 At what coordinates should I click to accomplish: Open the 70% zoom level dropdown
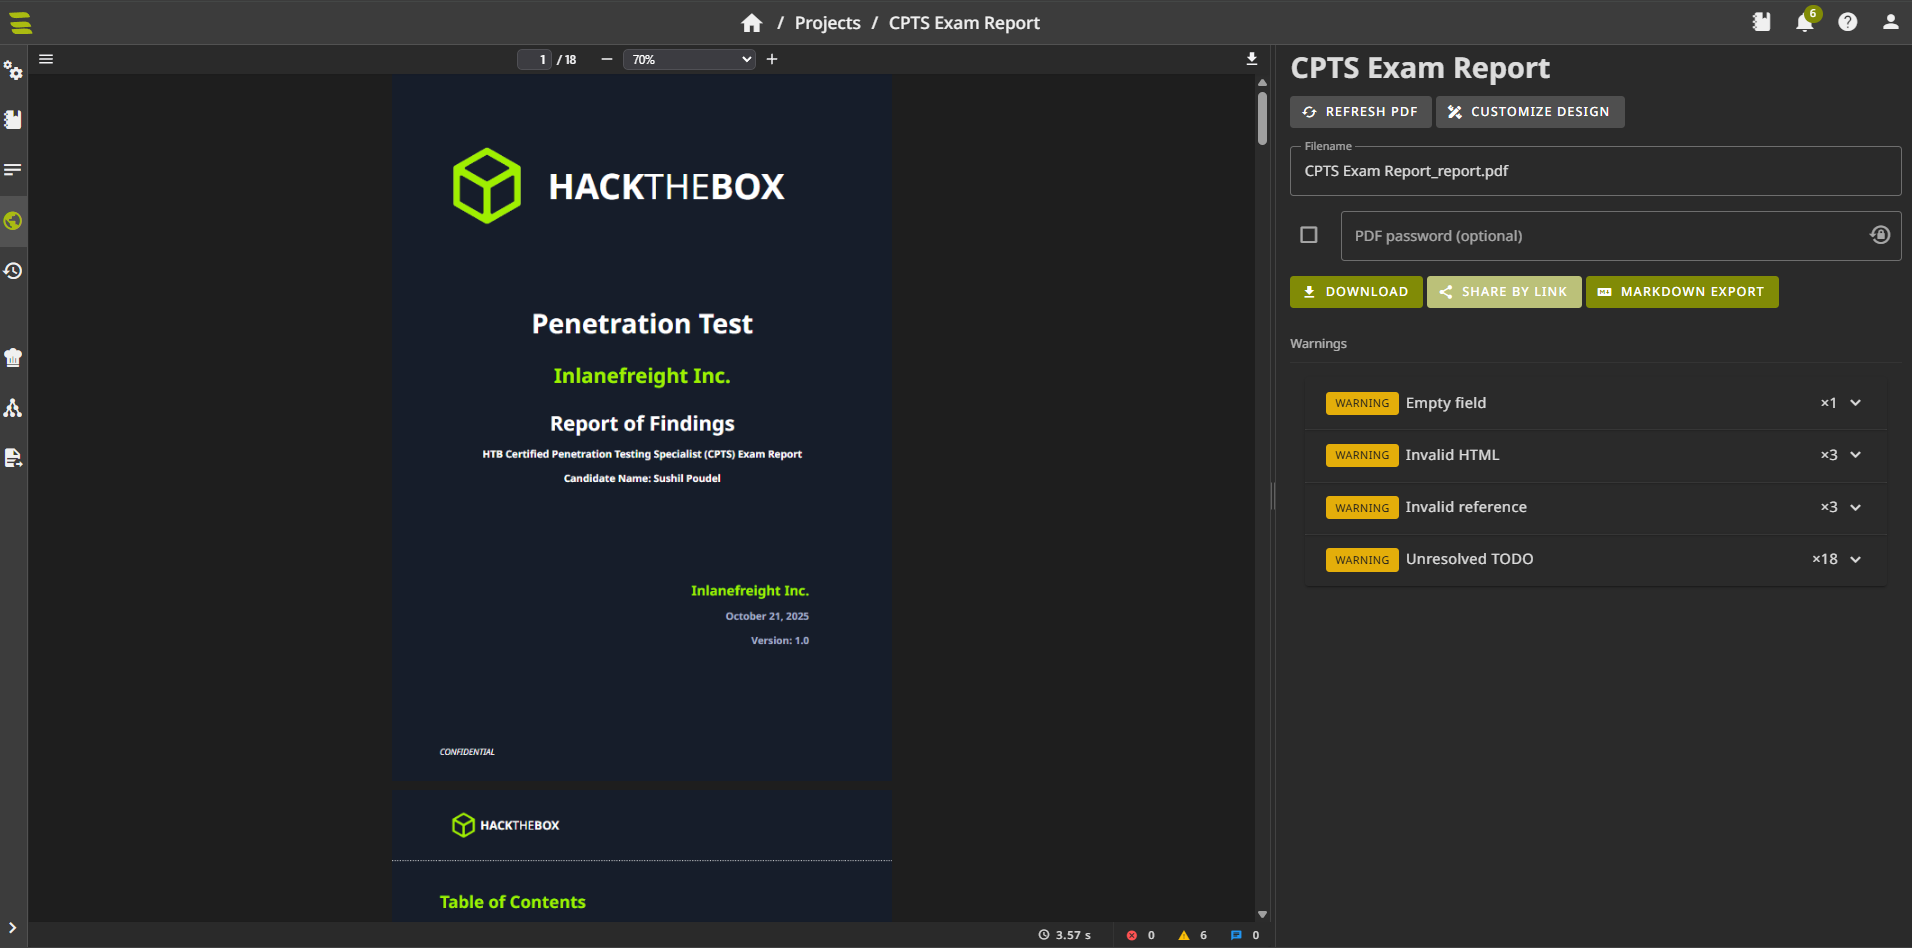pyautogui.click(x=689, y=60)
